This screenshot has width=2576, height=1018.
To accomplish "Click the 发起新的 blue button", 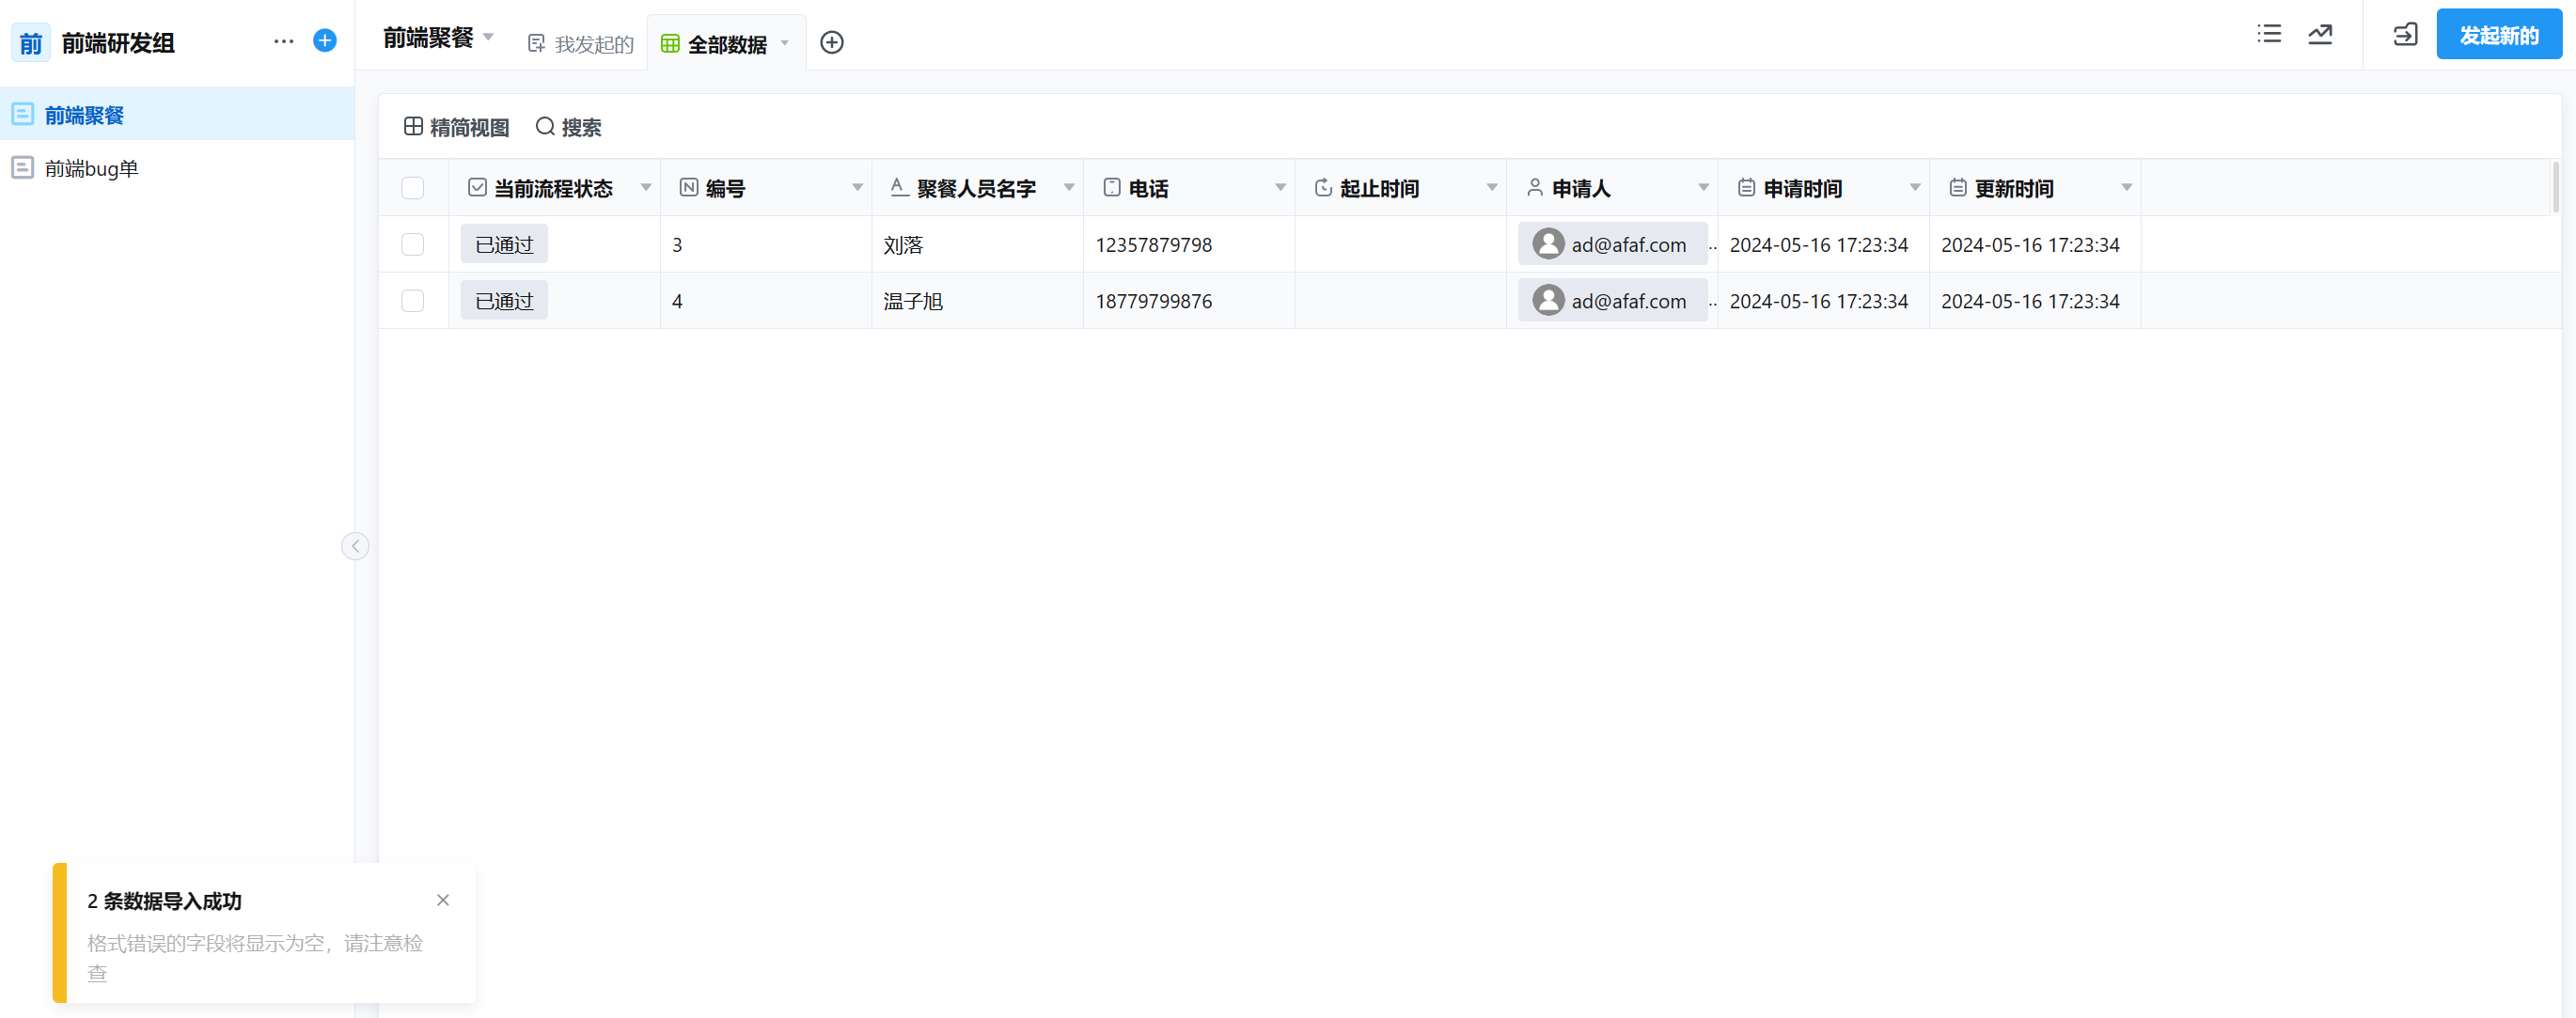I will 2499,33.
